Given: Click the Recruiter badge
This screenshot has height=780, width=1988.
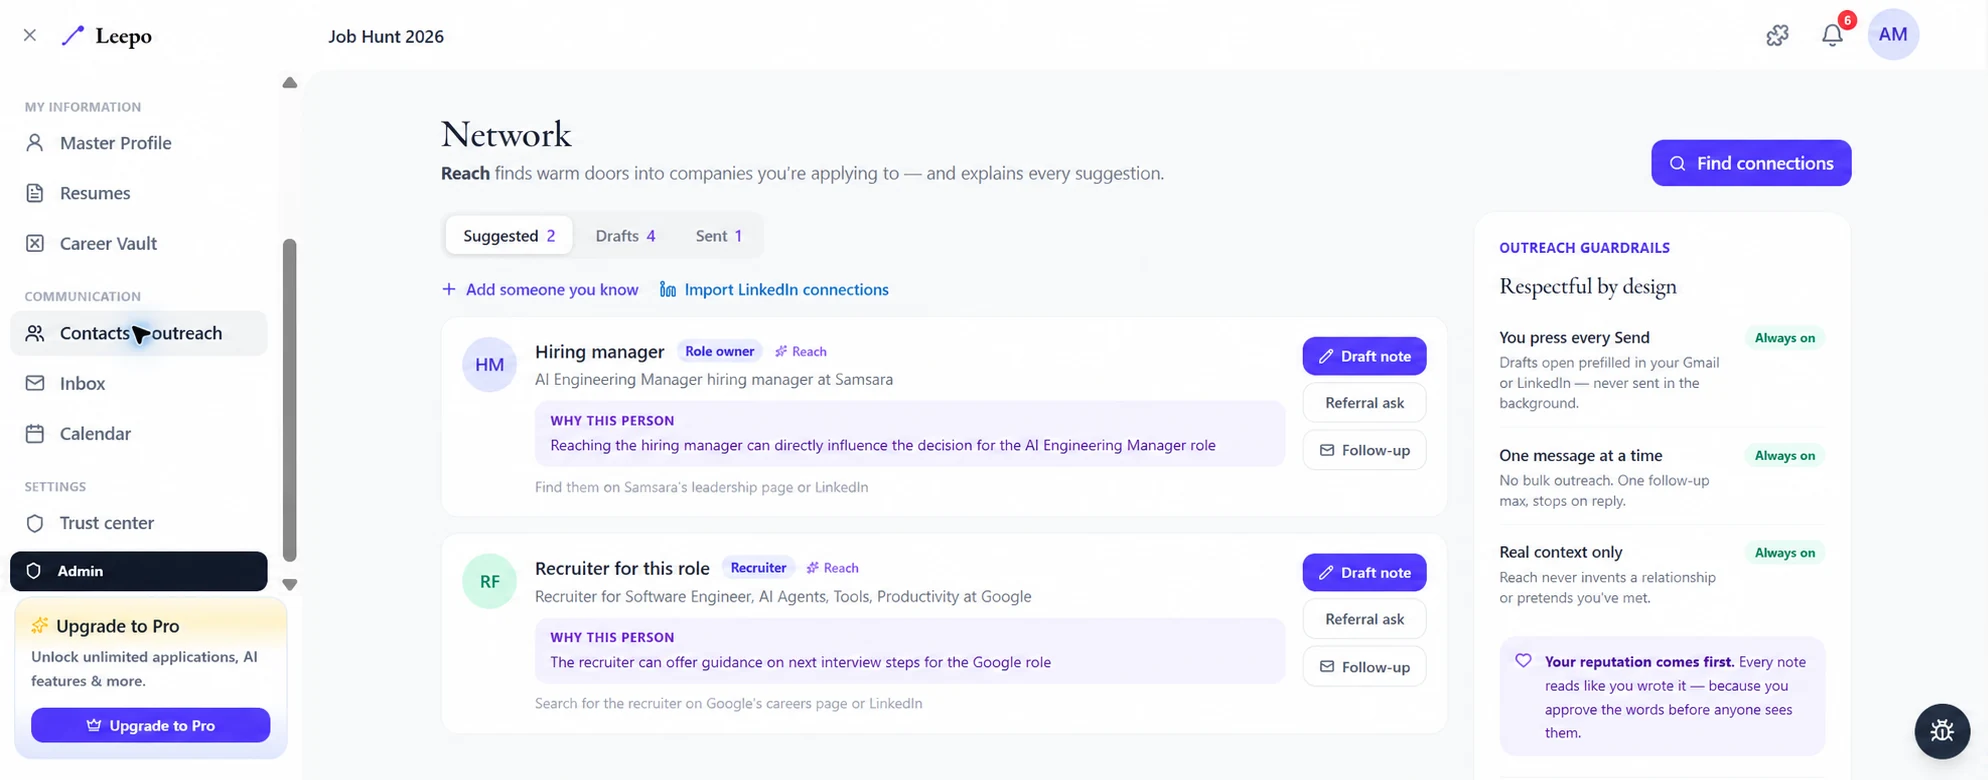Looking at the screenshot, I should 758,567.
